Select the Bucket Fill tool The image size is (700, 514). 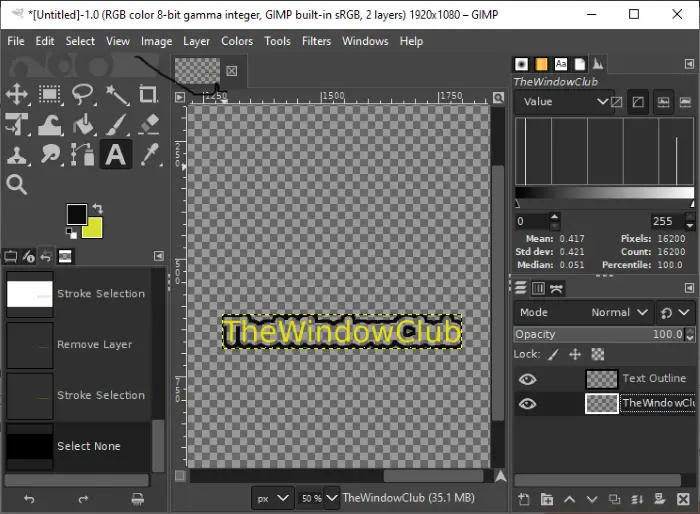pos(83,124)
